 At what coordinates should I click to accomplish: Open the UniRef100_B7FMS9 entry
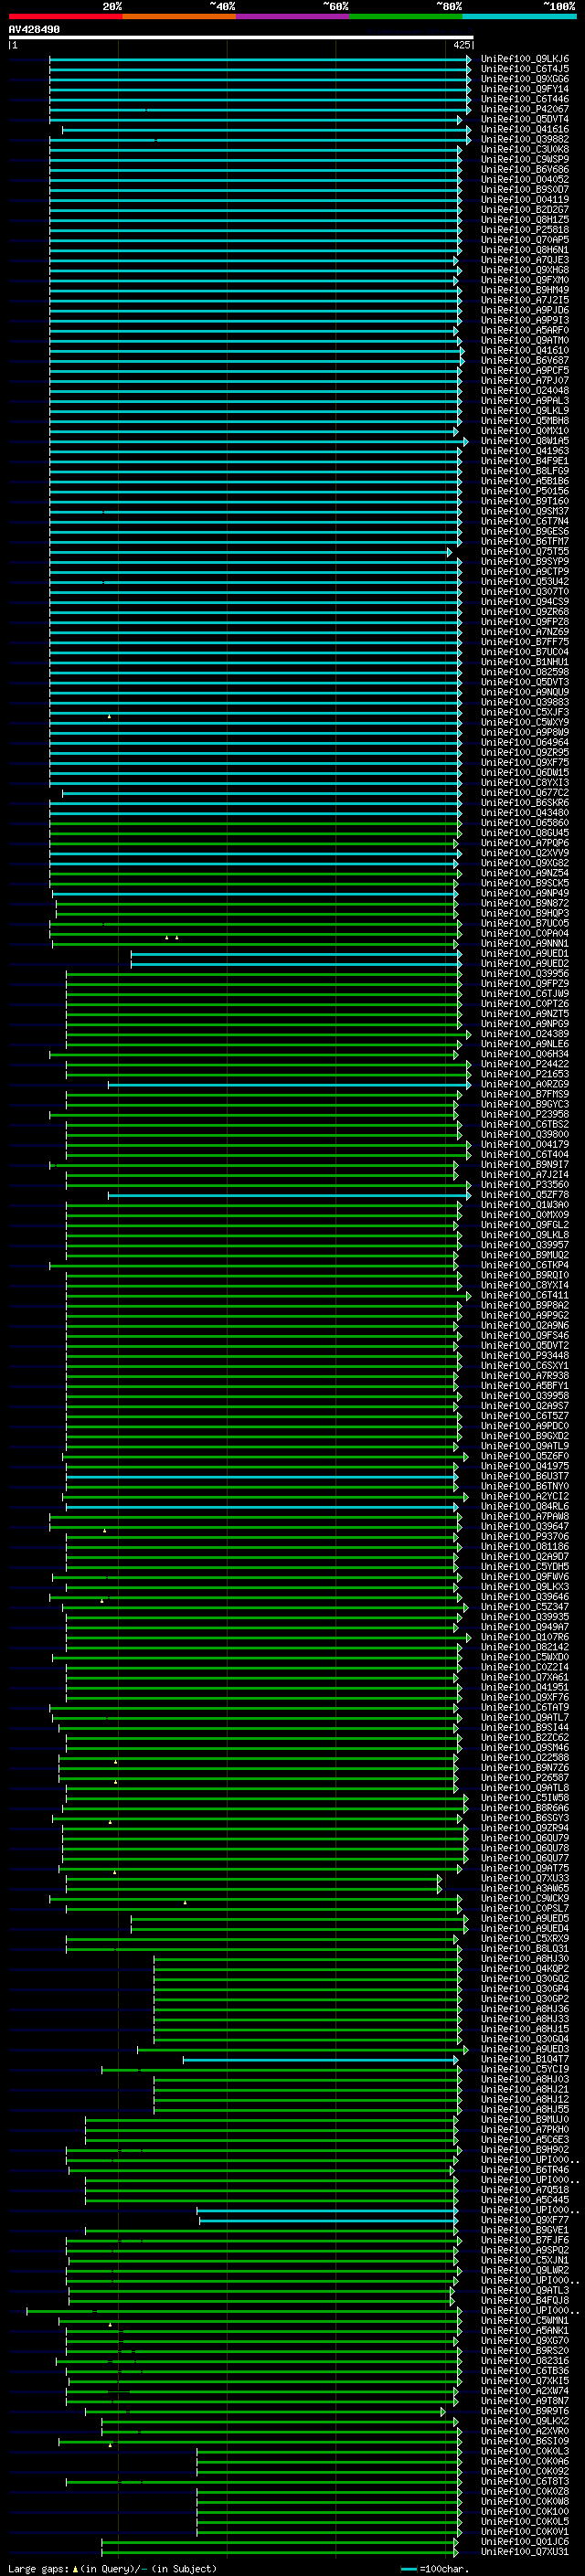(525, 1094)
